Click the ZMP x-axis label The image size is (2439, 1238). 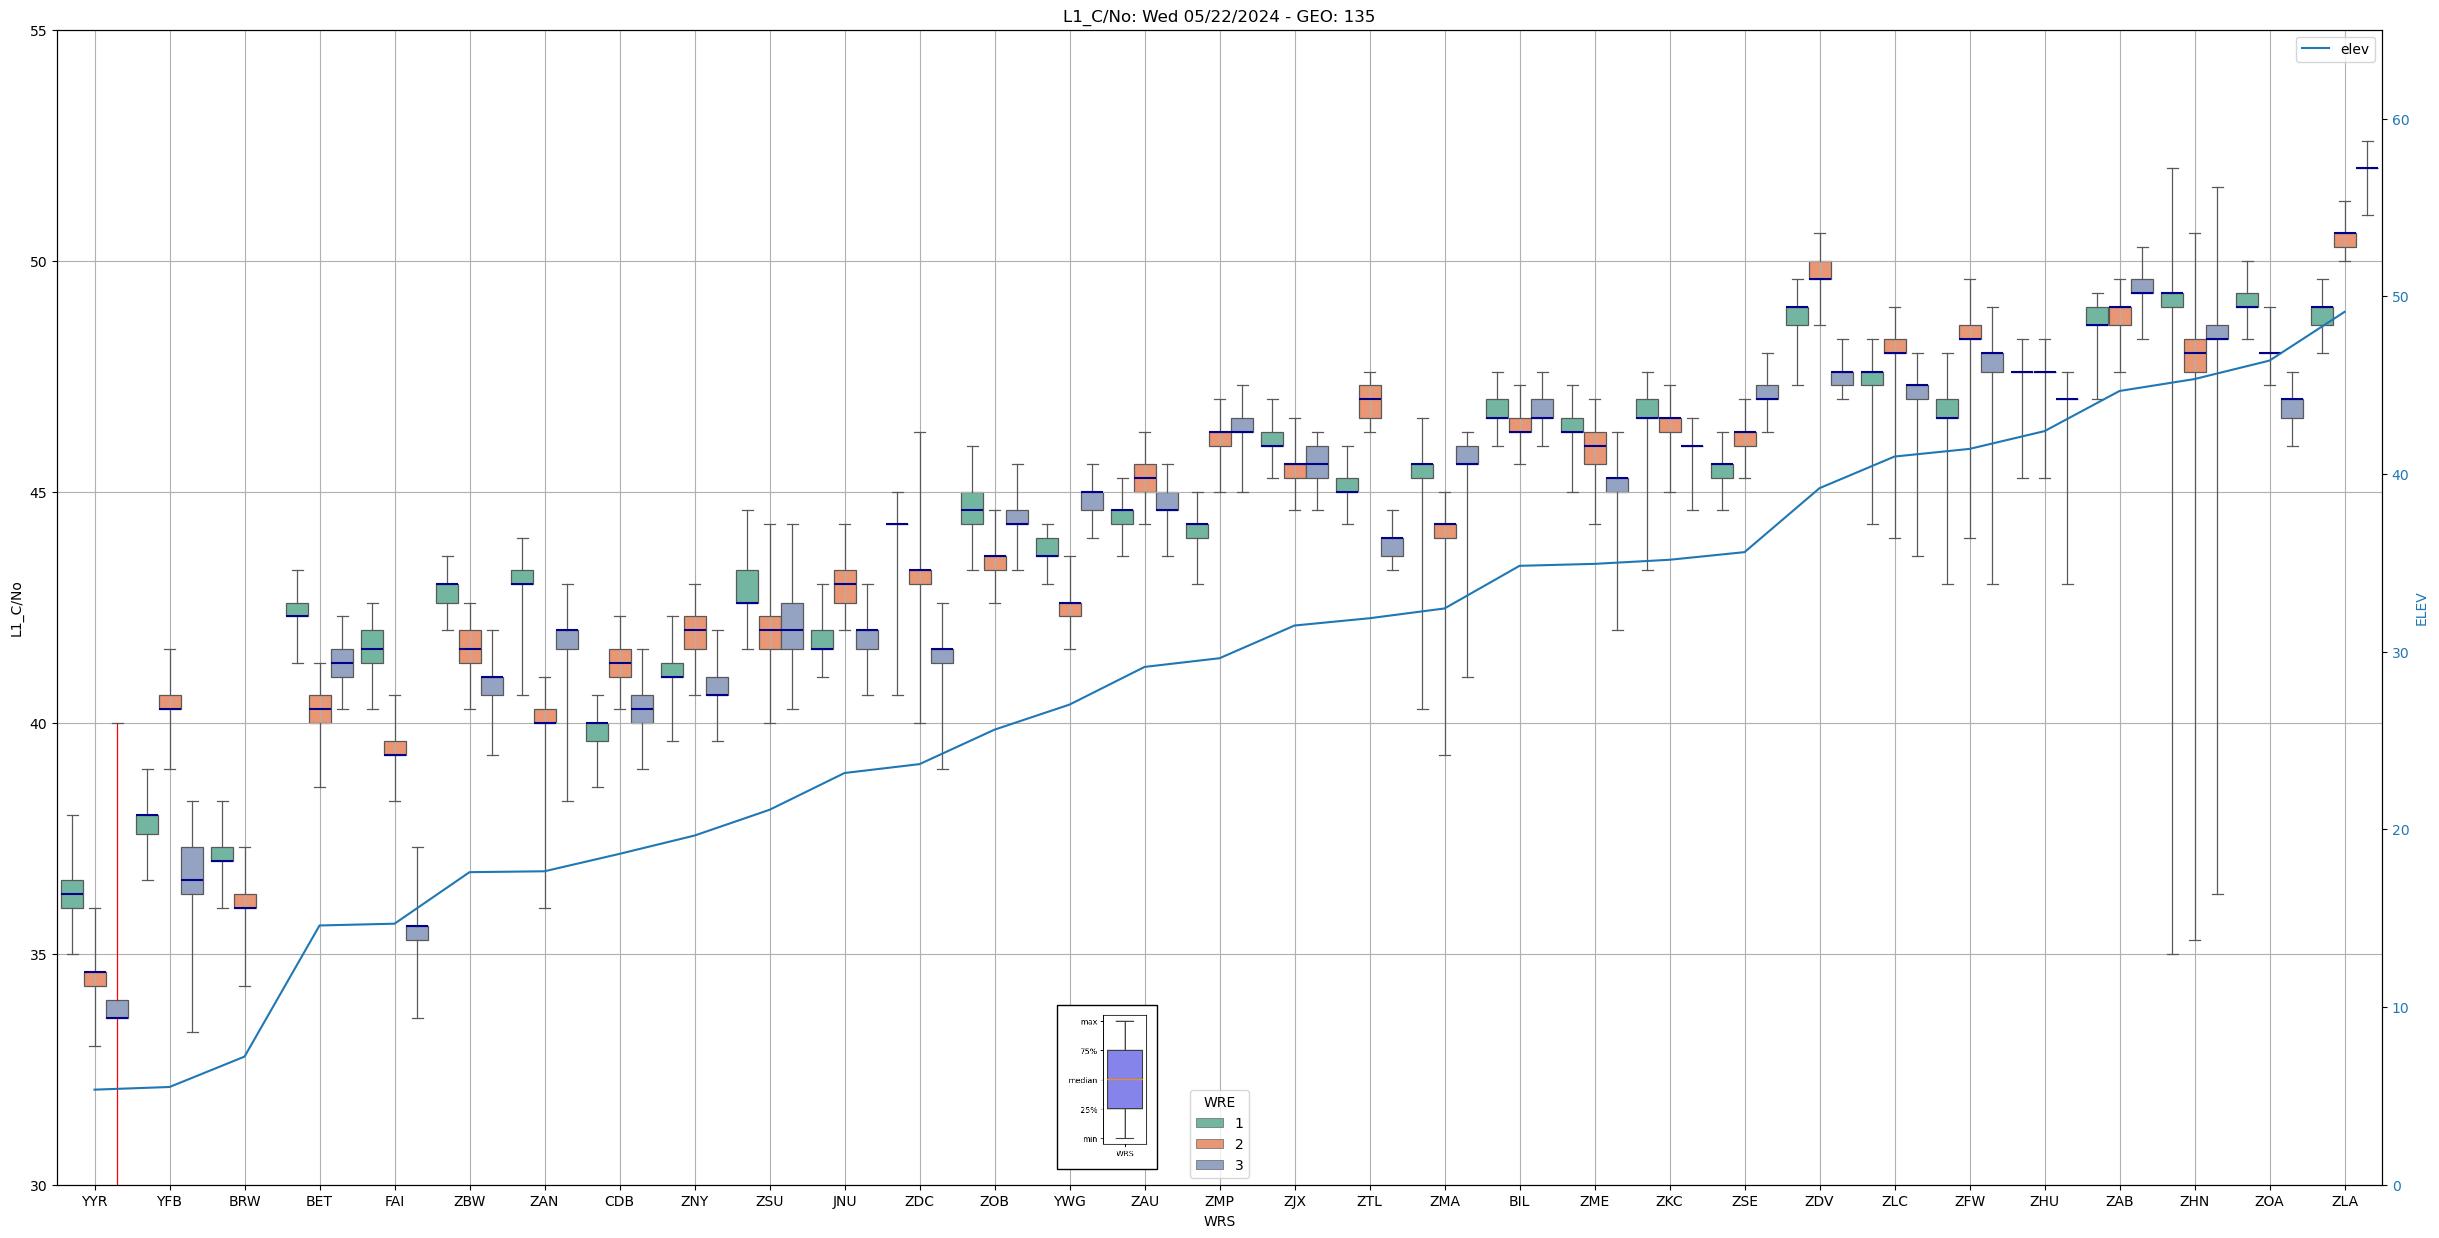[x=1220, y=1201]
